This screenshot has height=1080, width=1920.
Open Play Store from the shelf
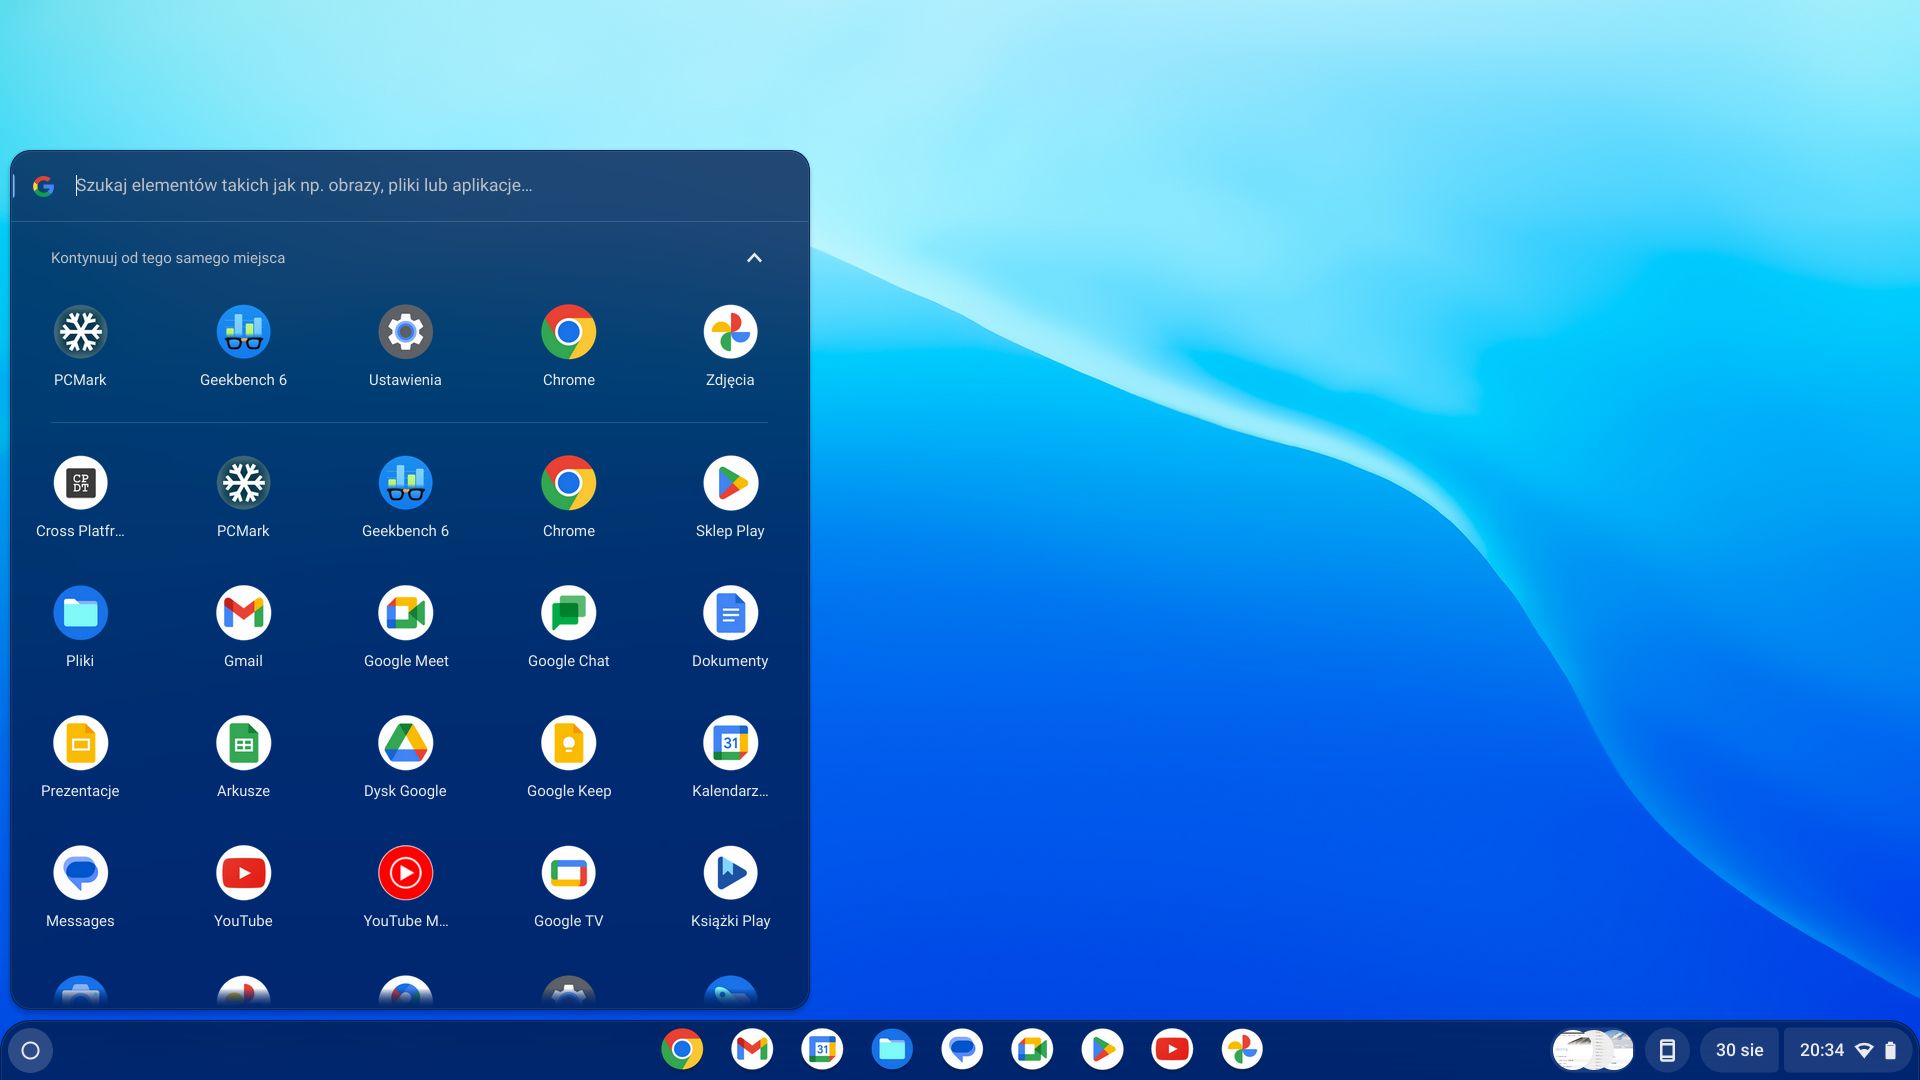[1102, 1049]
